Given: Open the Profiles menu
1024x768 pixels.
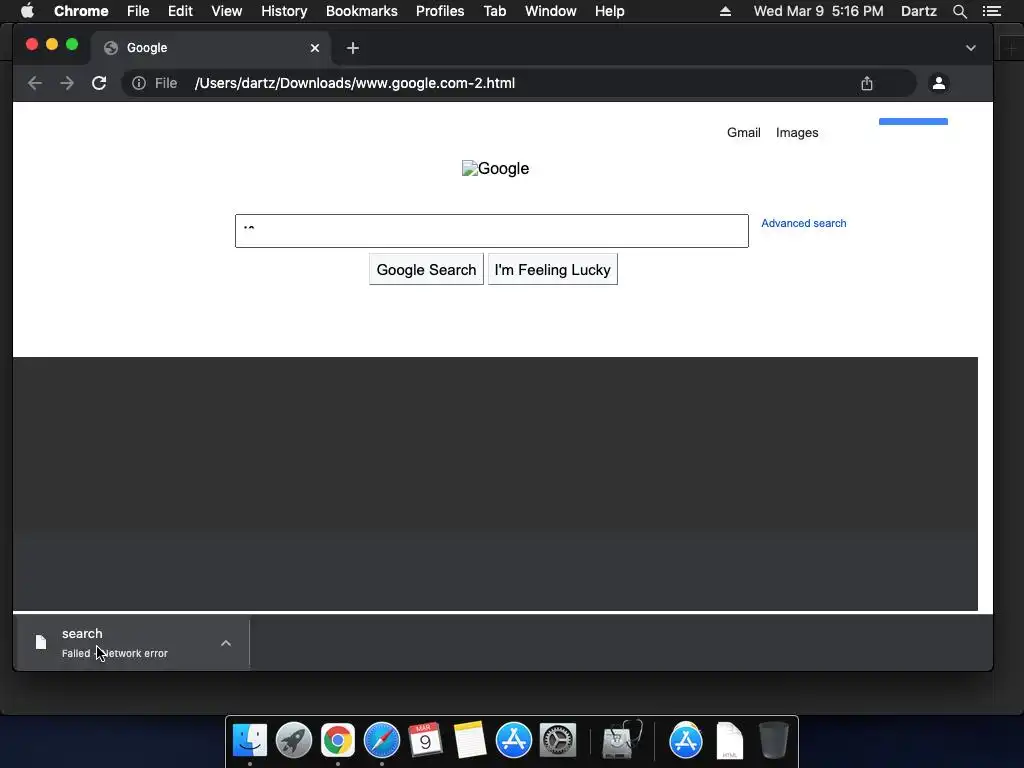Looking at the screenshot, I should tap(440, 11).
